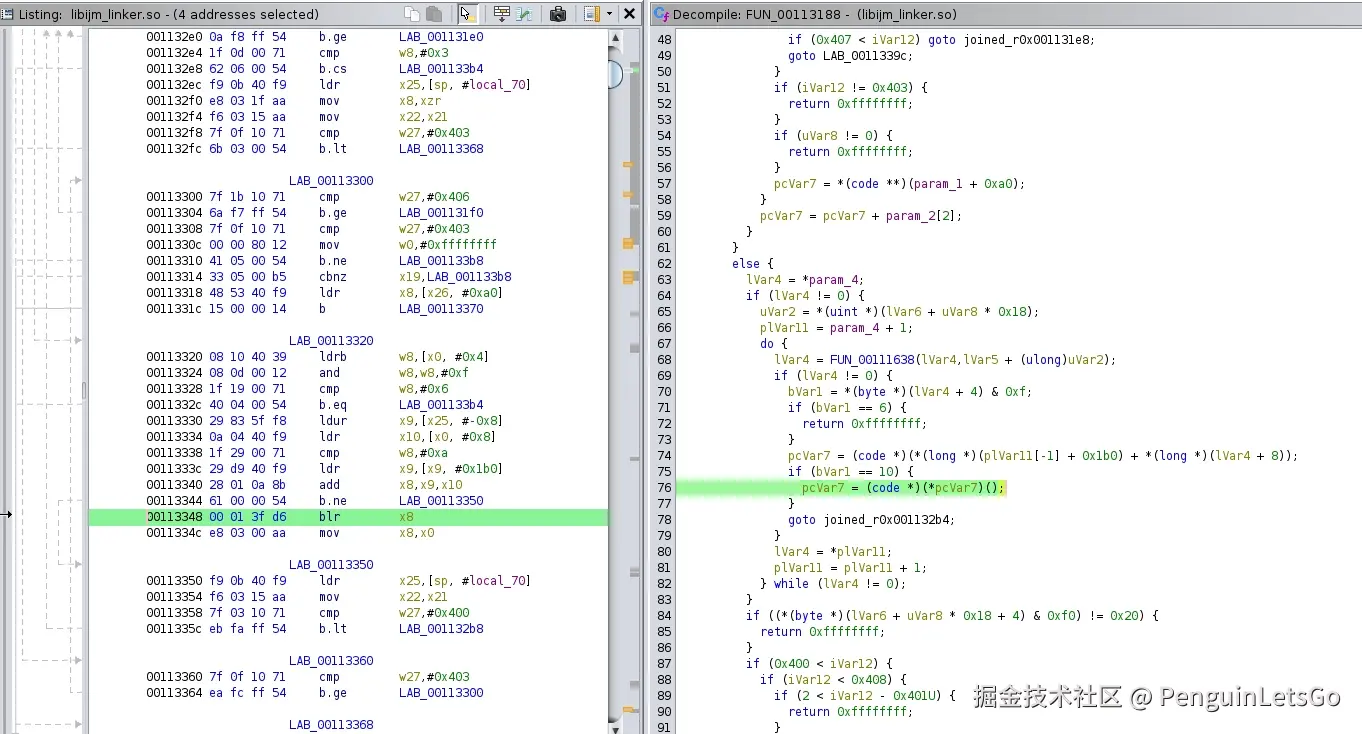Click line number 76 in decompiler gutter

[664, 488]
